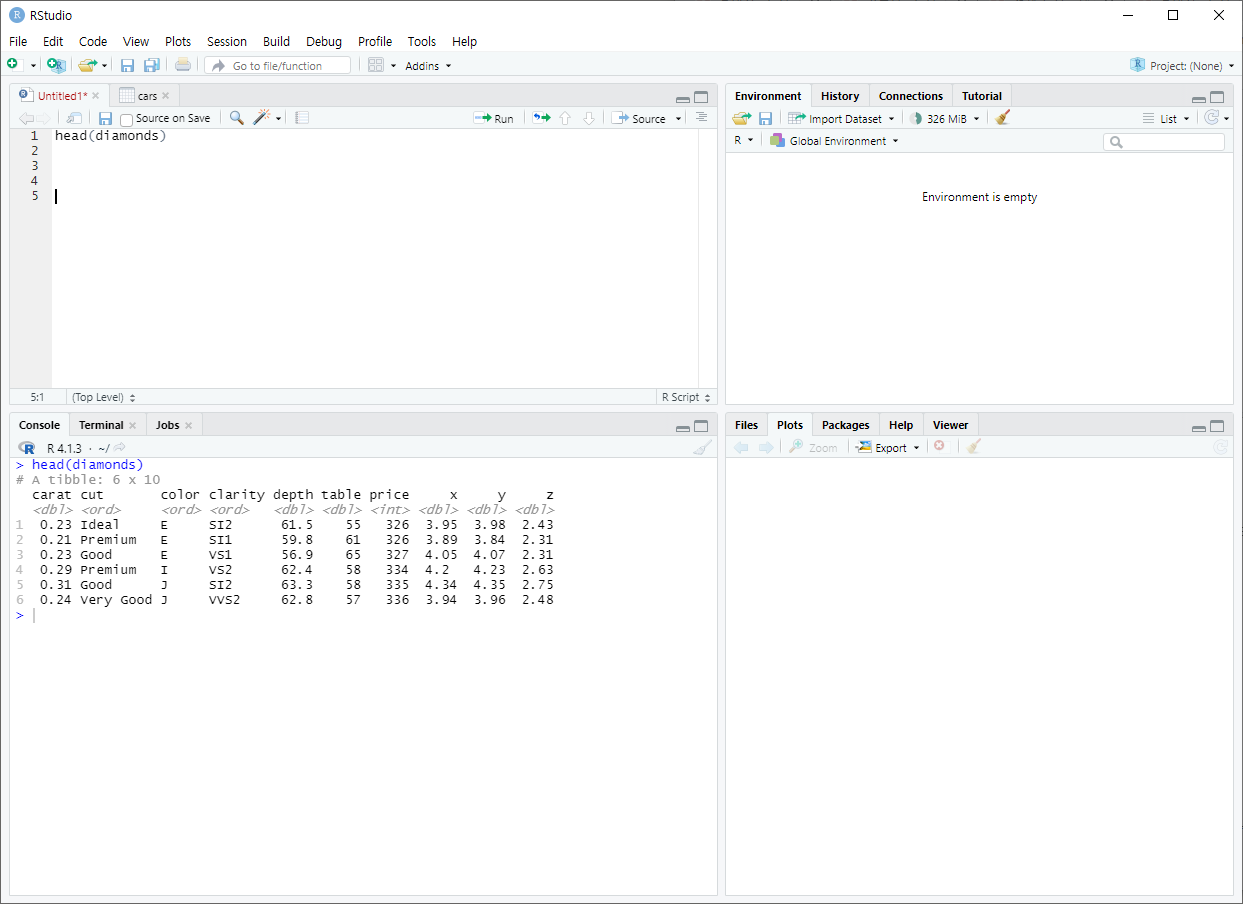Open the Debug menu
This screenshot has width=1243, height=904.
pyautogui.click(x=324, y=41)
